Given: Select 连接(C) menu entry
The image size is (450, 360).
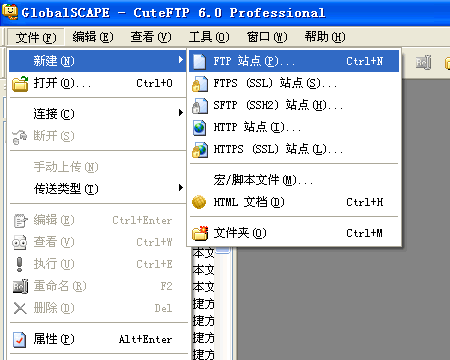Looking at the screenshot, I should click(x=97, y=114).
